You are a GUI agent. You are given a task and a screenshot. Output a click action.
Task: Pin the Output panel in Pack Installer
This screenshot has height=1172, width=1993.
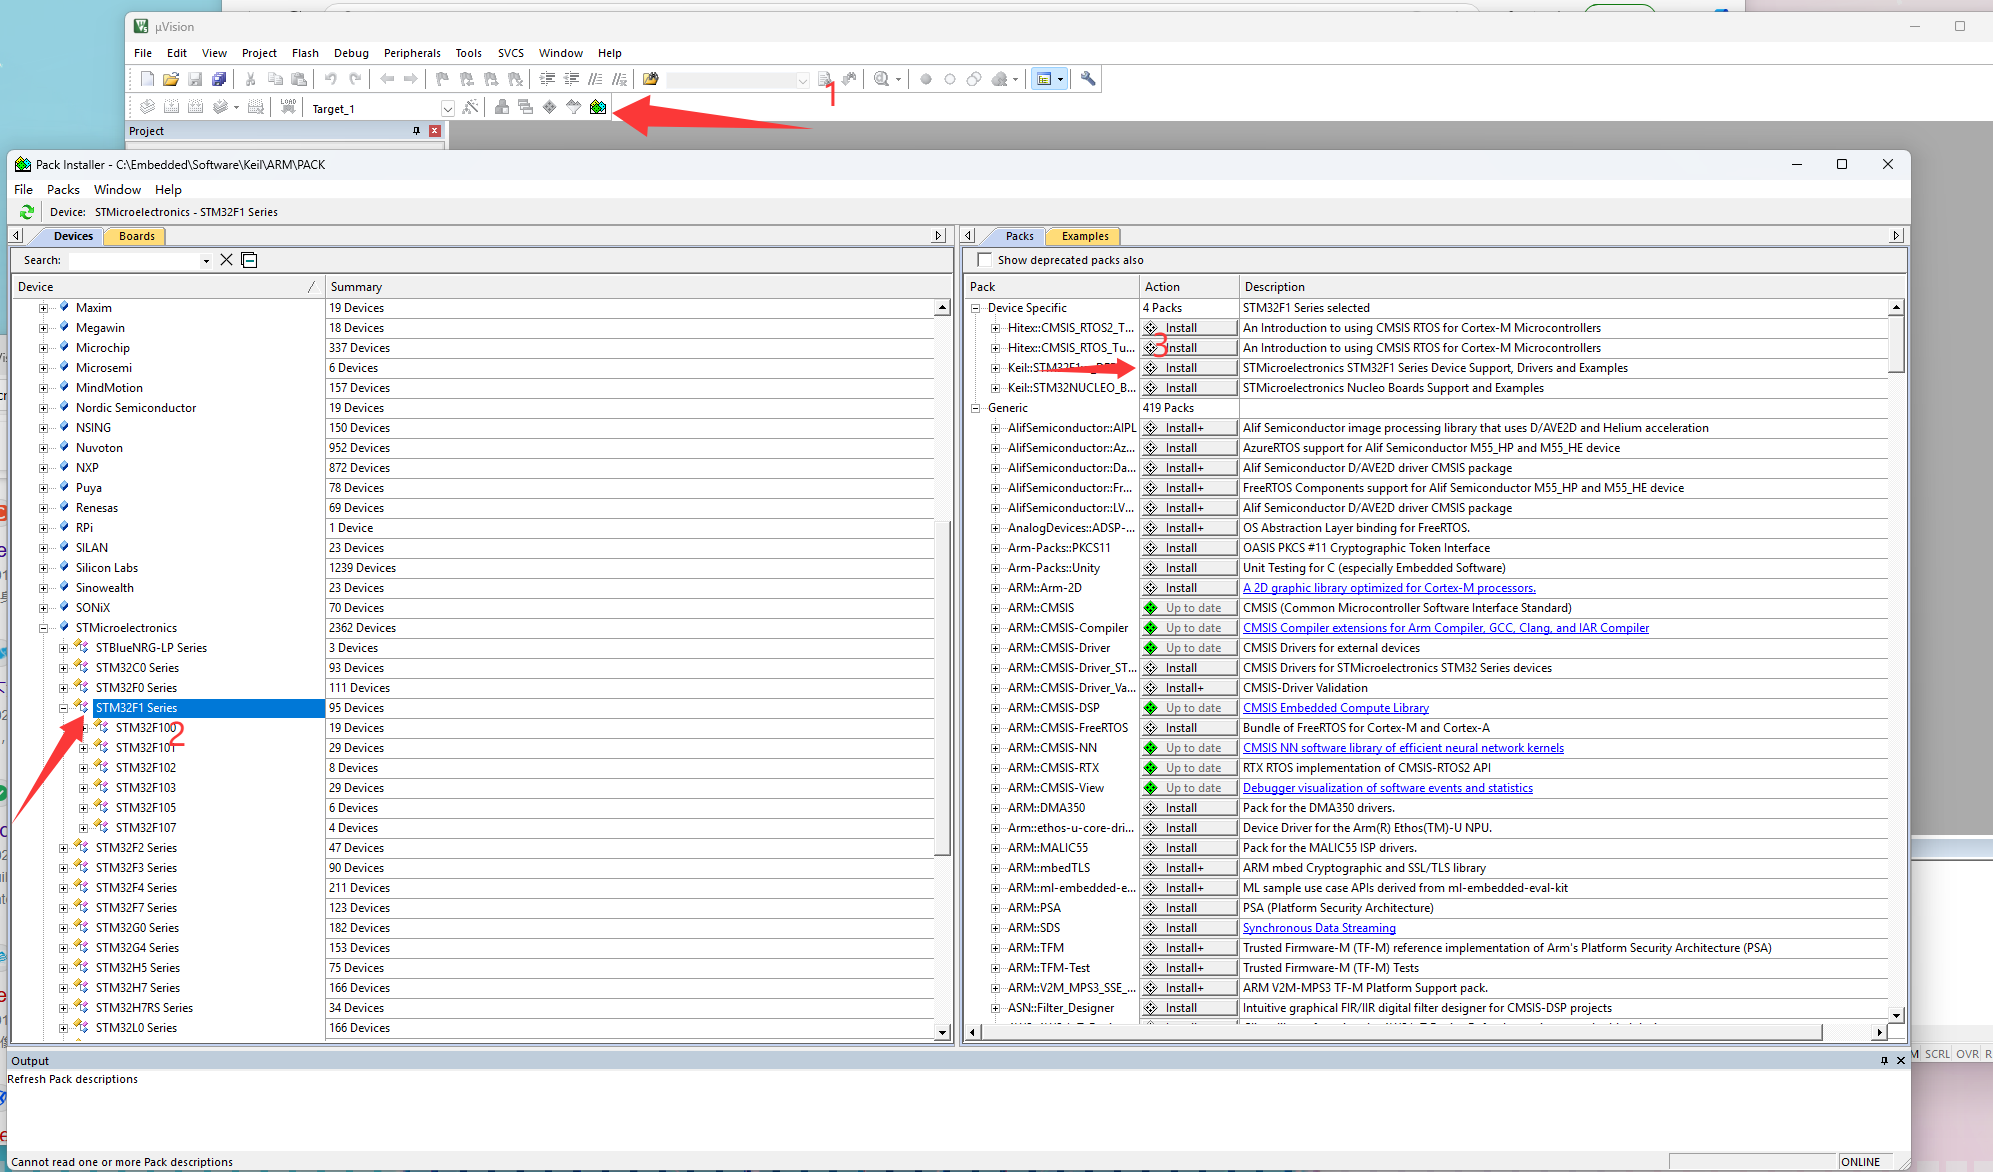(x=1884, y=1060)
